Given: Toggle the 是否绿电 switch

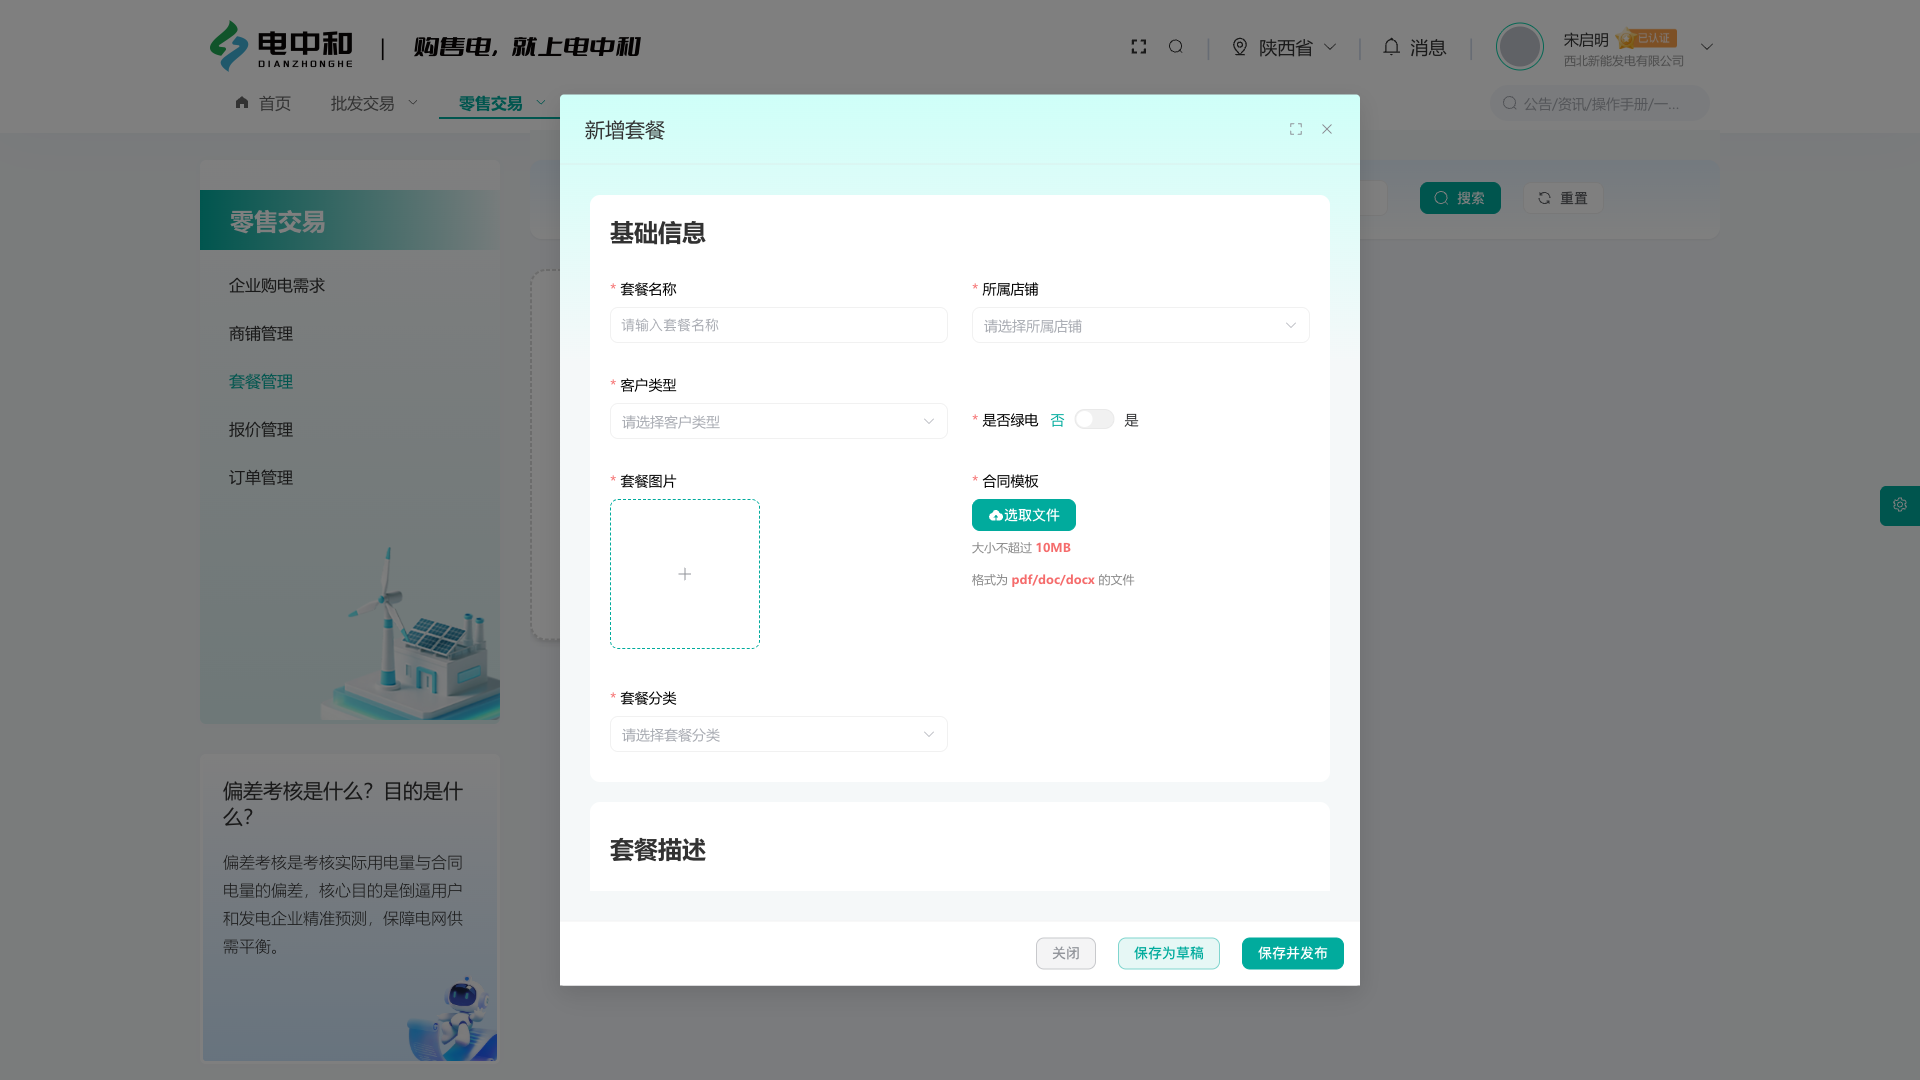Looking at the screenshot, I should (x=1094, y=420).
